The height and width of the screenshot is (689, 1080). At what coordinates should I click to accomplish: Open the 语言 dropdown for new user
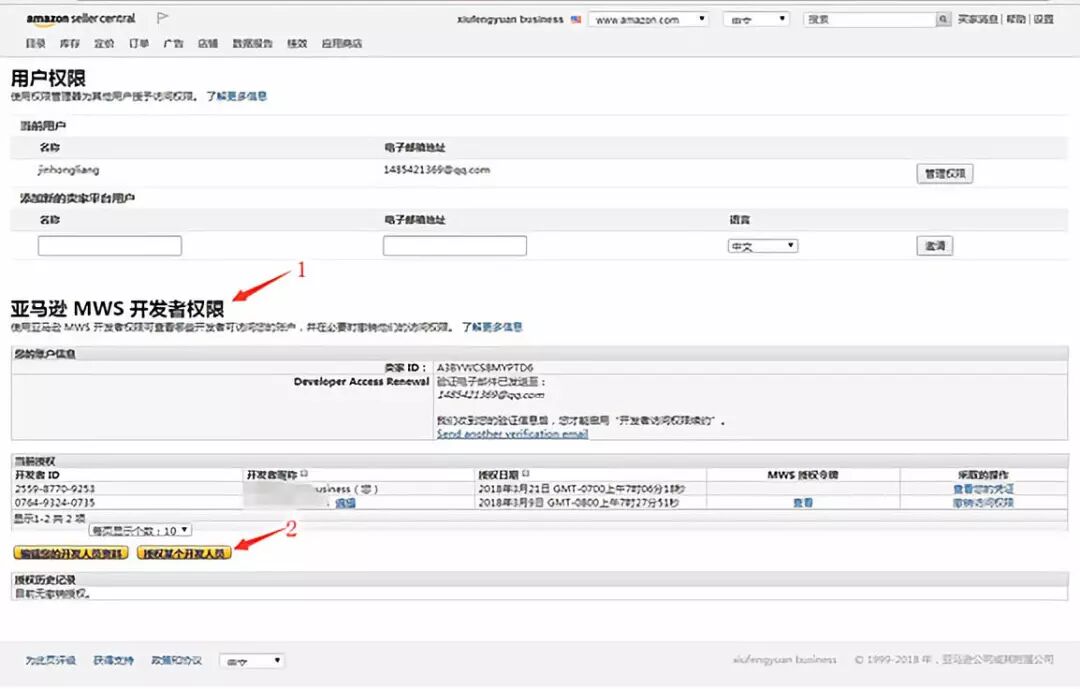762,246
